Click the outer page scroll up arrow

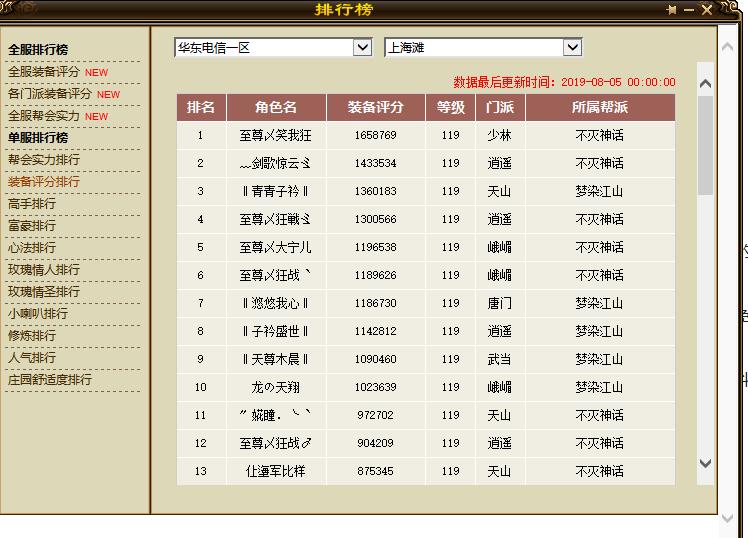tap(727, 47)
